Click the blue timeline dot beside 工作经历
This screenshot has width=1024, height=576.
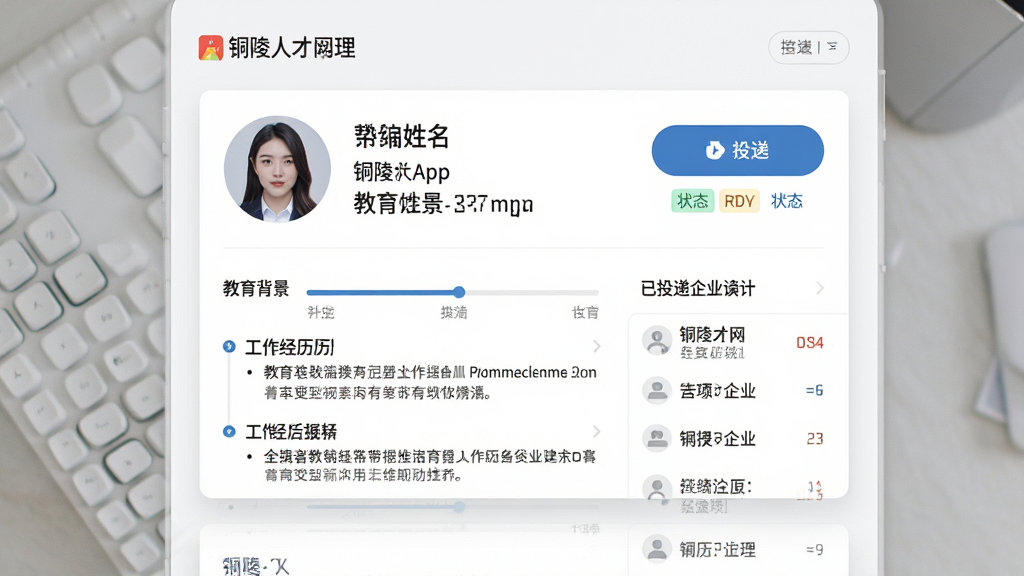tap(229, 346)
